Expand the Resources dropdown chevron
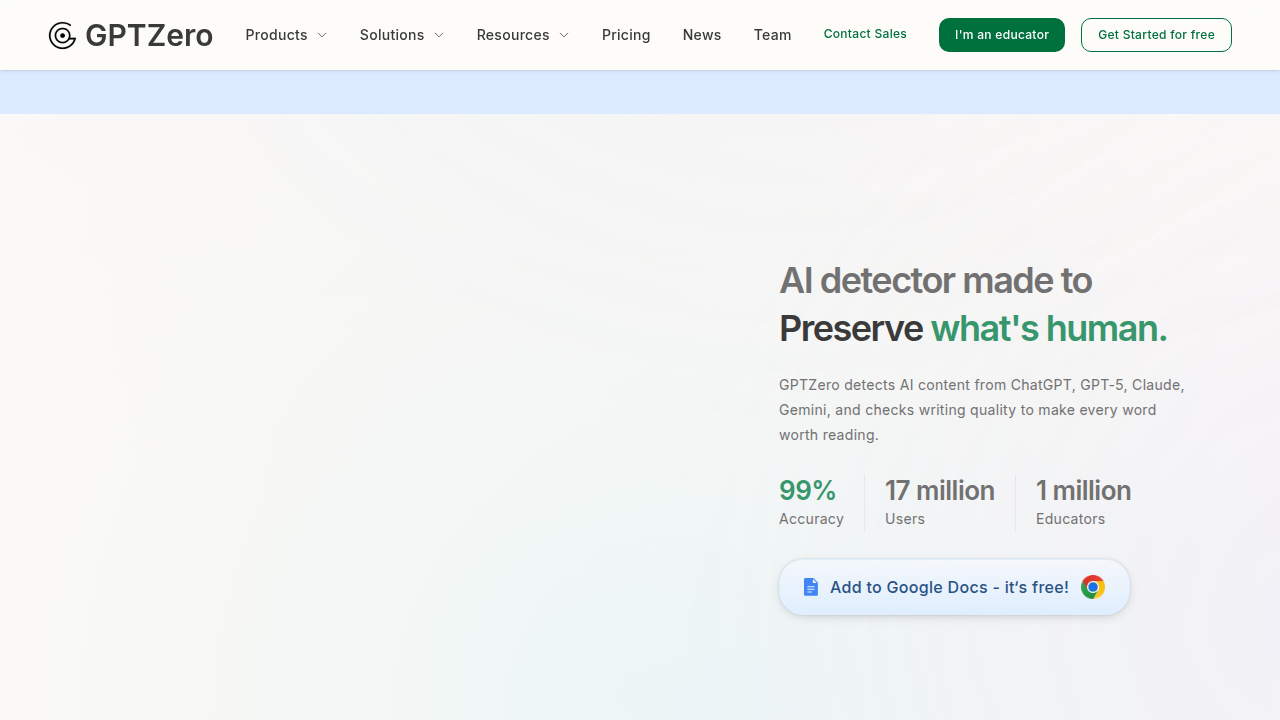1280x720 pixels. coord(564,35)
